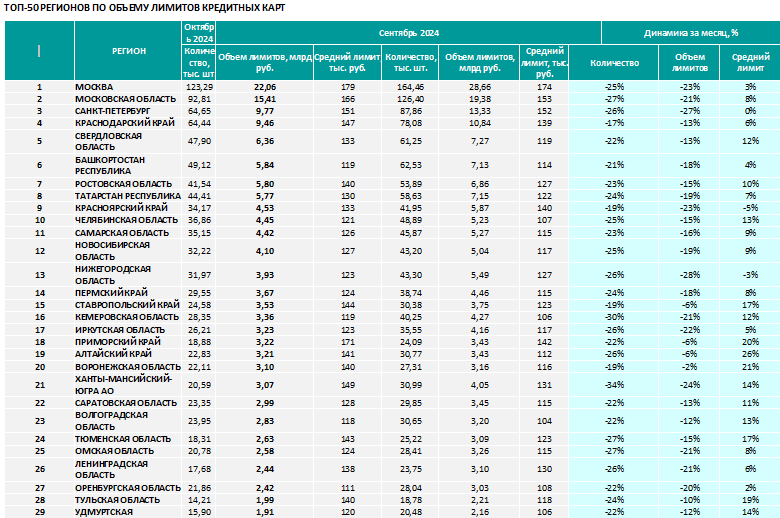The image size is (780, 518).
Task: Select 14,21 quantity in Тульская область row
Action: [x=199, y=500]
